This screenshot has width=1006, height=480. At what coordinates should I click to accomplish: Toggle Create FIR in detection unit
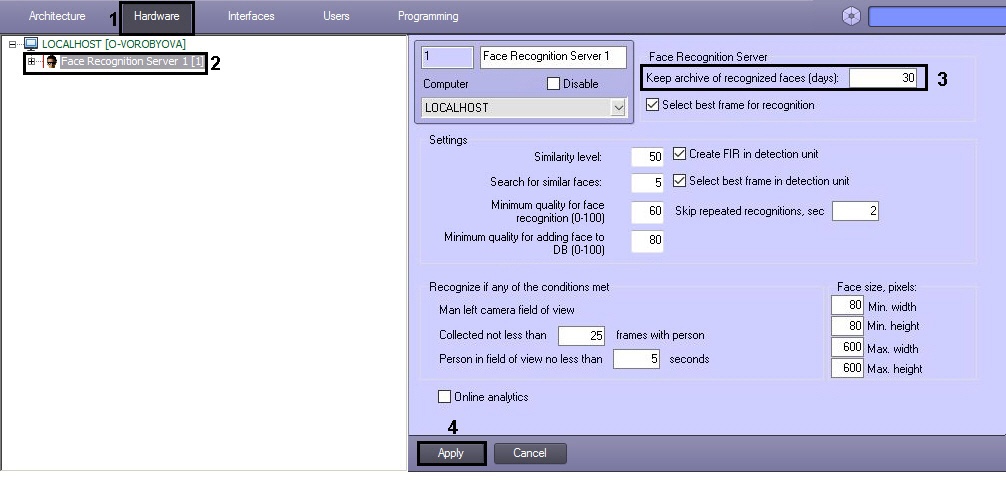click(x=679, y=154)
